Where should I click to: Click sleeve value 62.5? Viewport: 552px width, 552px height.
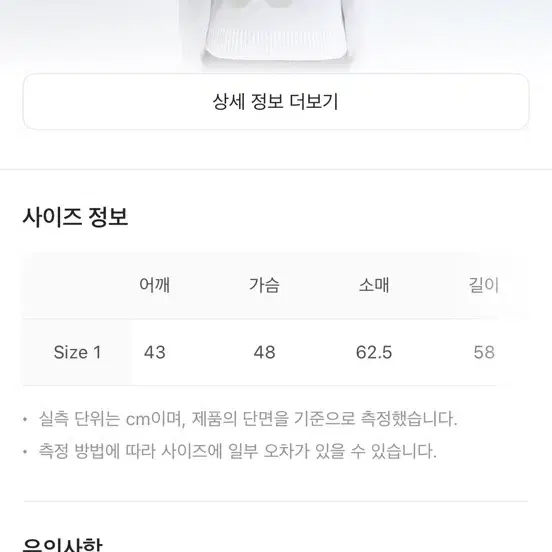point(374,352)
